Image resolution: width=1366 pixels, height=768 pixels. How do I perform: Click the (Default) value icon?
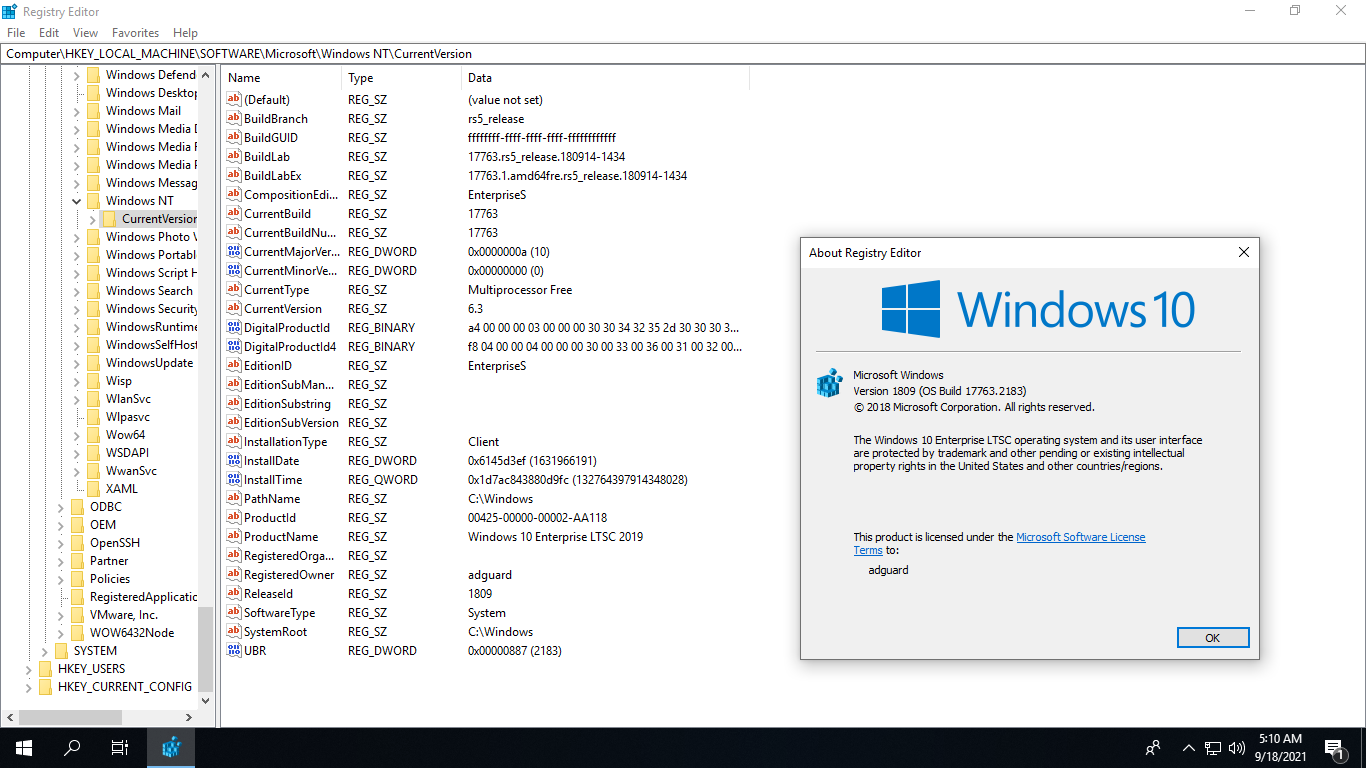[x=234, y=100]
